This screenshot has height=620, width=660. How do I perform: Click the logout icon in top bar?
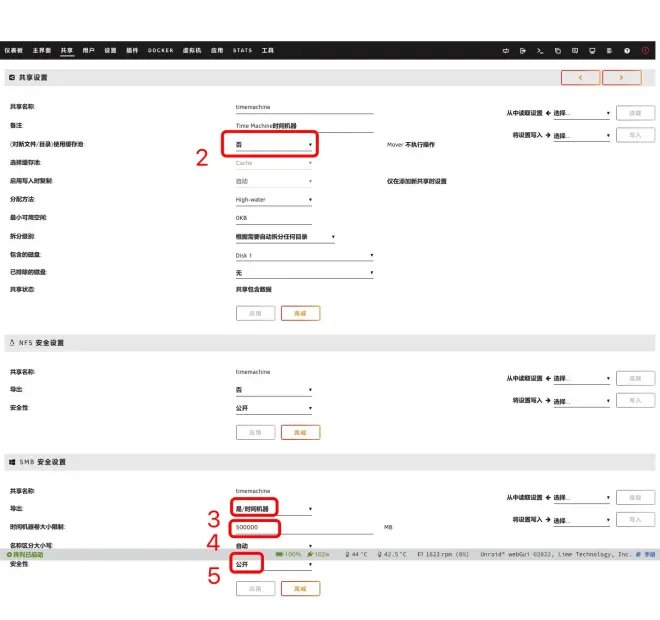point(523,51)
